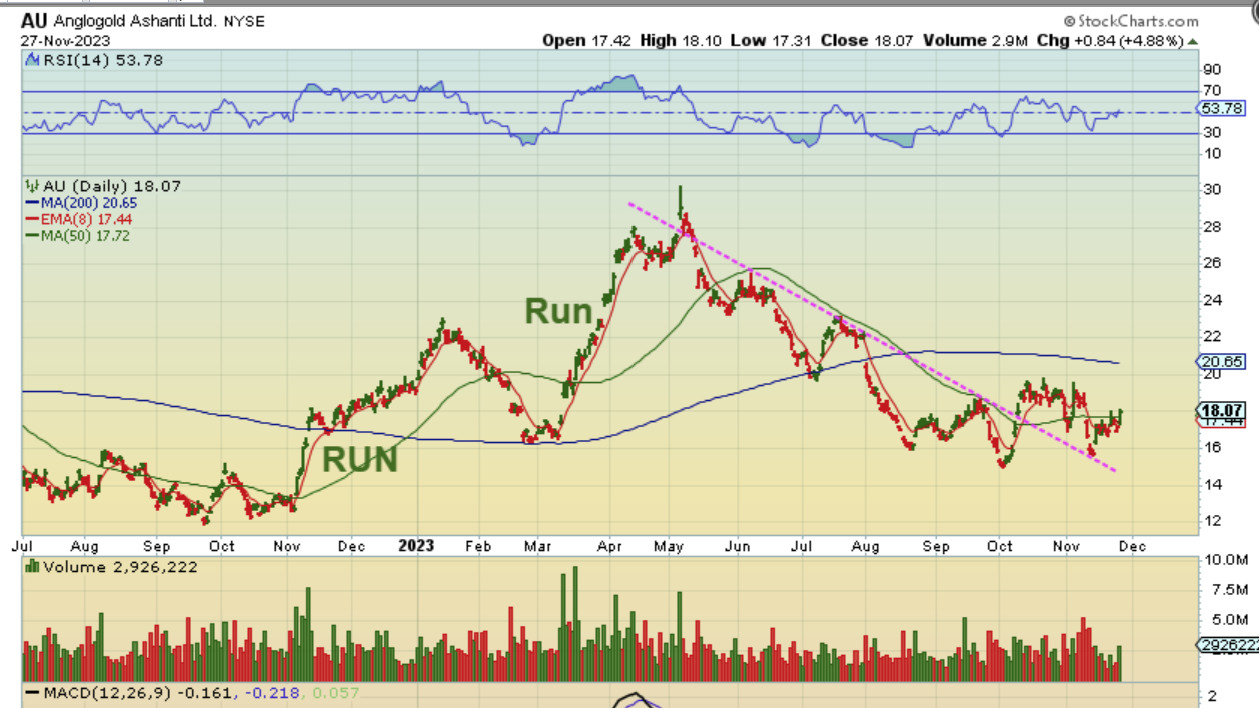This screenshot has height=708, width=1260.
Task: Click the May month label
Action: click(670, 546)
